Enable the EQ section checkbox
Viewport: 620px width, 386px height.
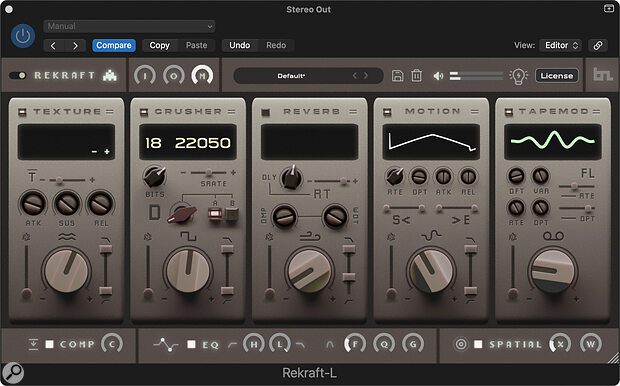tap(191, 344)
